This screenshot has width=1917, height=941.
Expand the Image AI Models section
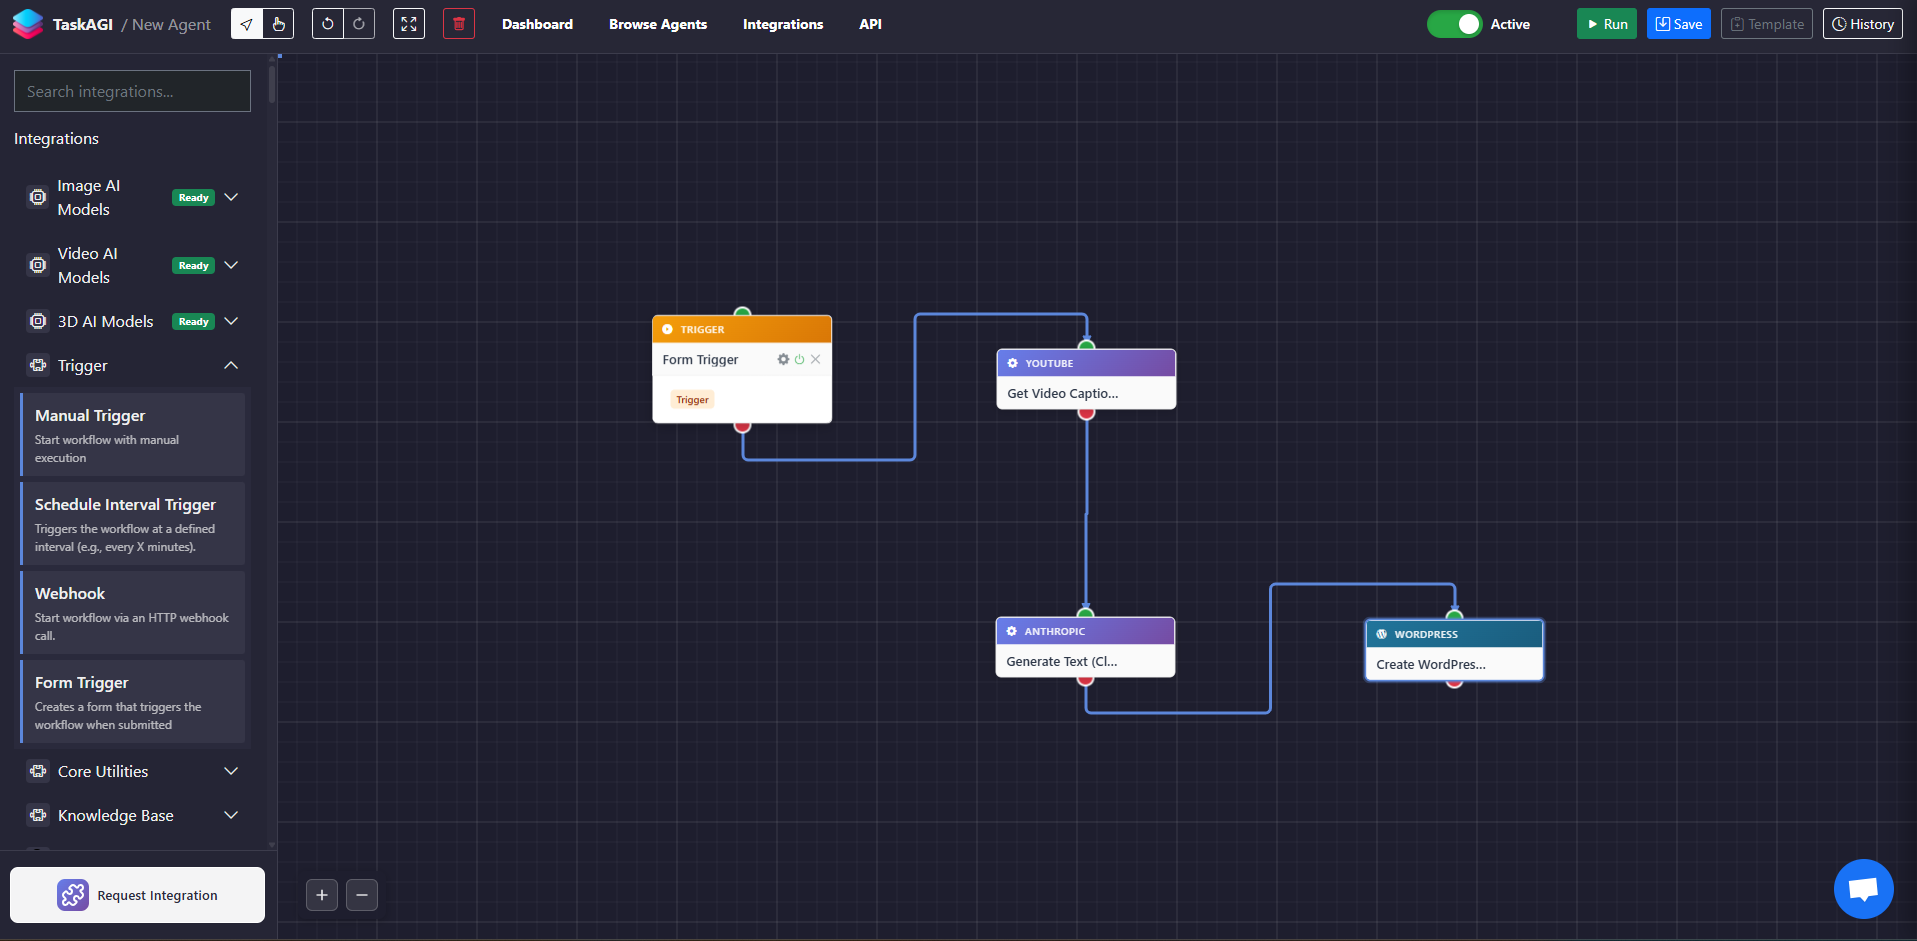coord(231,197)
